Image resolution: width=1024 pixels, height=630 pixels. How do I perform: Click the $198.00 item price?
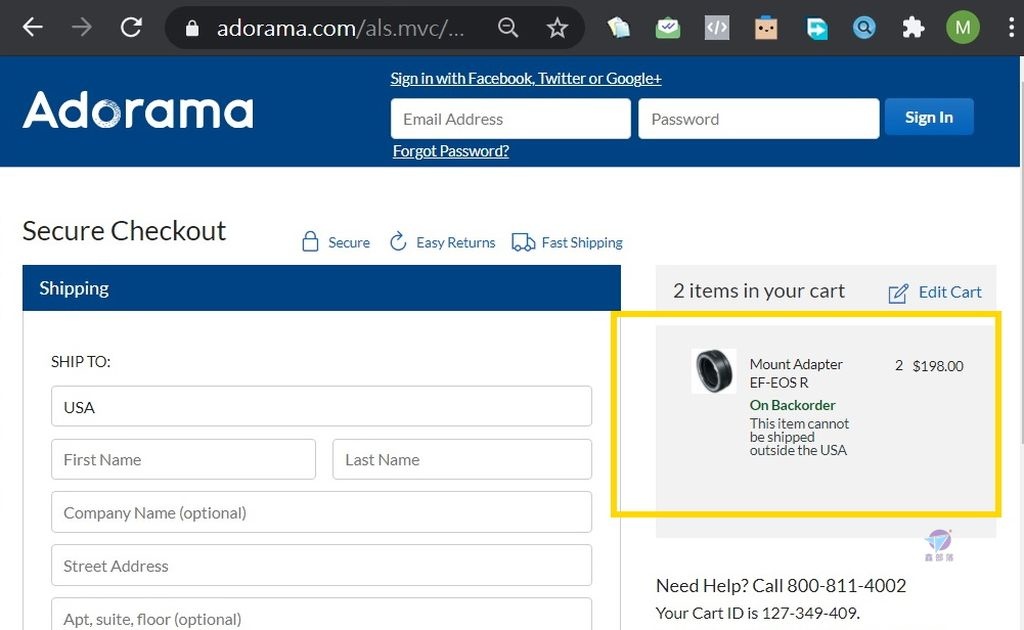(x=938, y=366)
